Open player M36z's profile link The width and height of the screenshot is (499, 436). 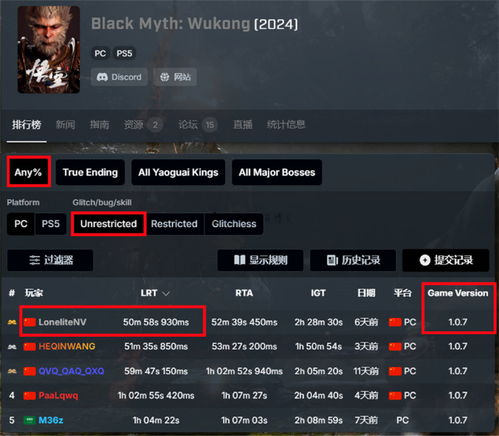coord(51,420)
